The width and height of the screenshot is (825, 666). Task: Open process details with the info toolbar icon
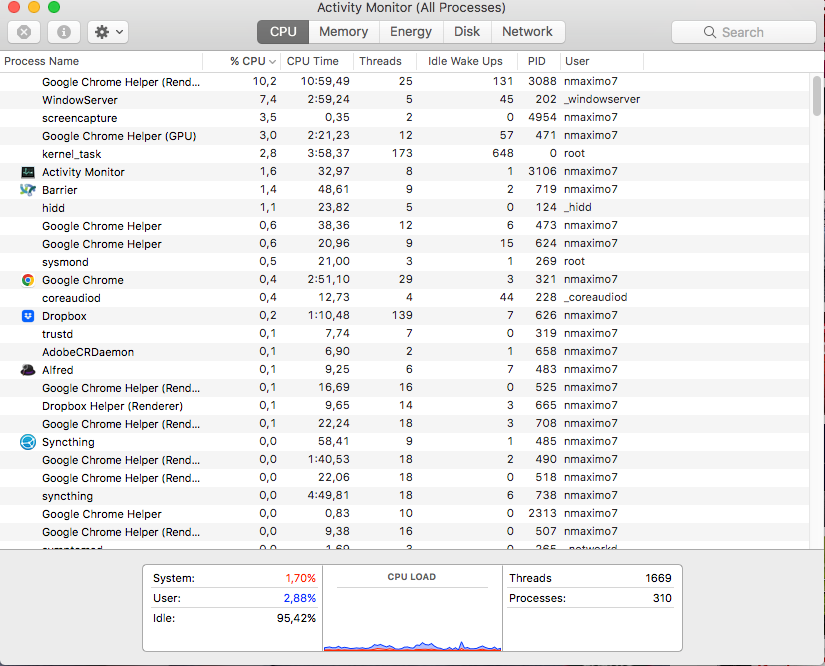(66, 31)
